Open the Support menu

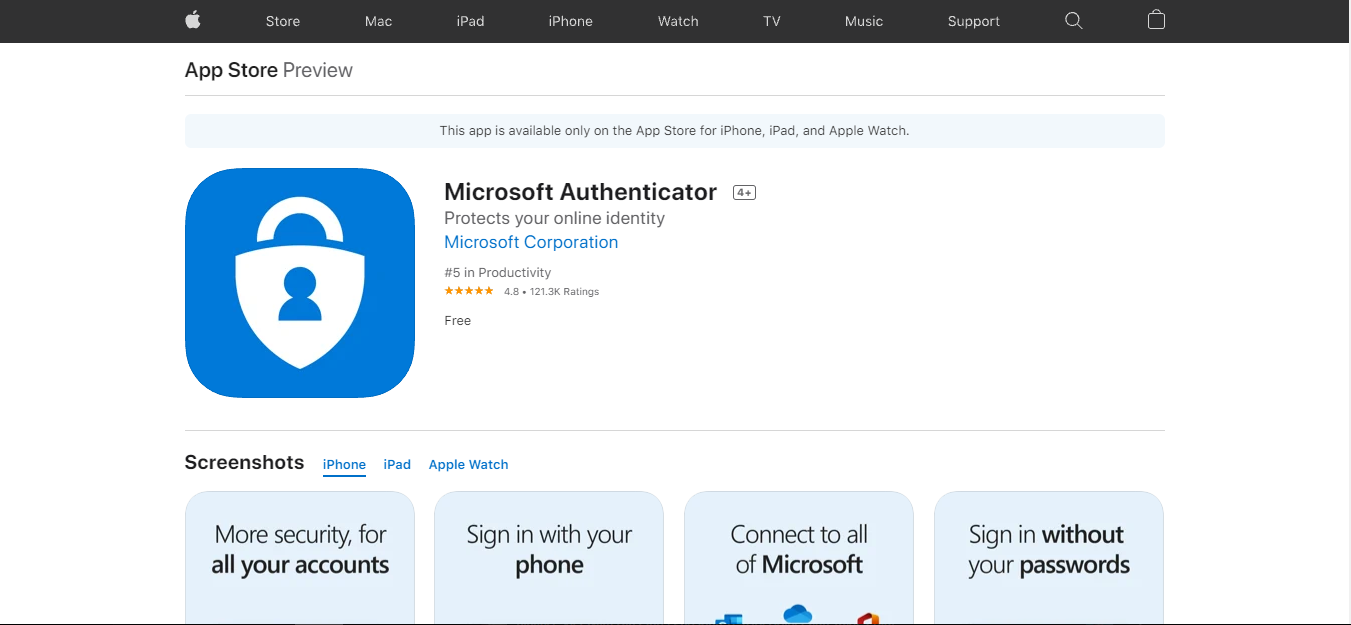click(973, 21)
